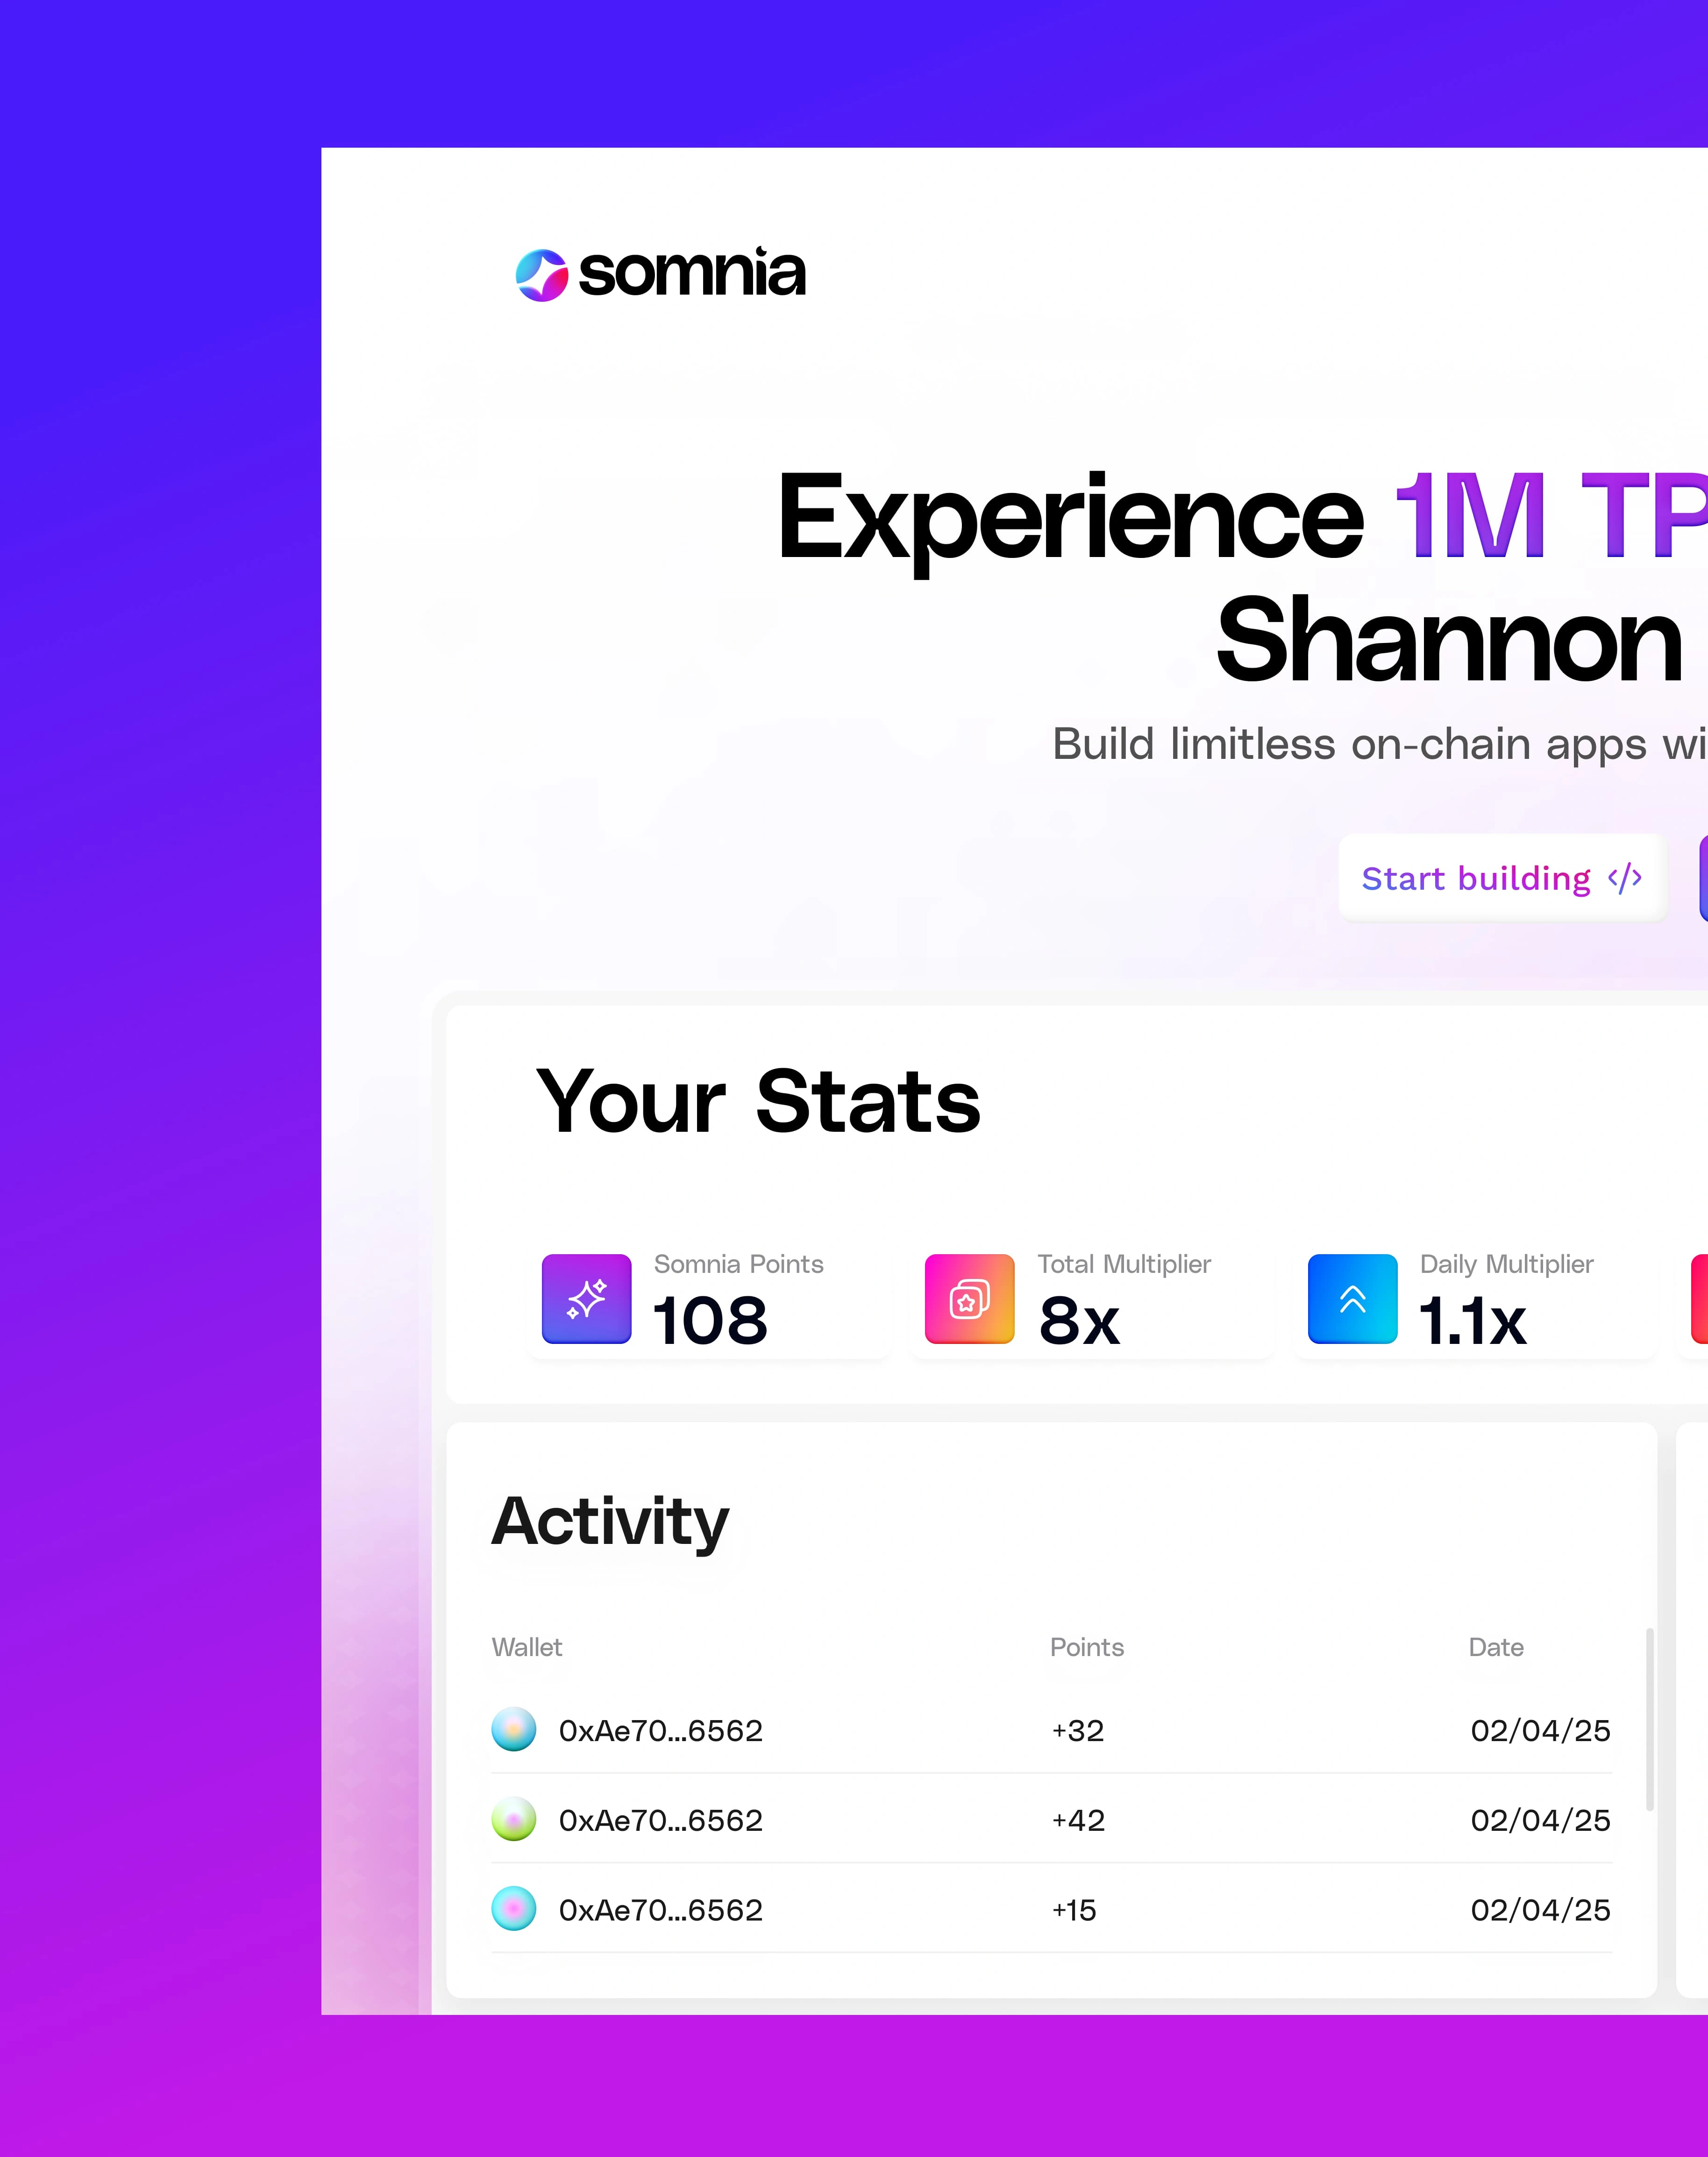This screenshot has height=2157, width=1708.
Task: Click the Somnia Points sparkle icon
Action: coord(587,1298)
